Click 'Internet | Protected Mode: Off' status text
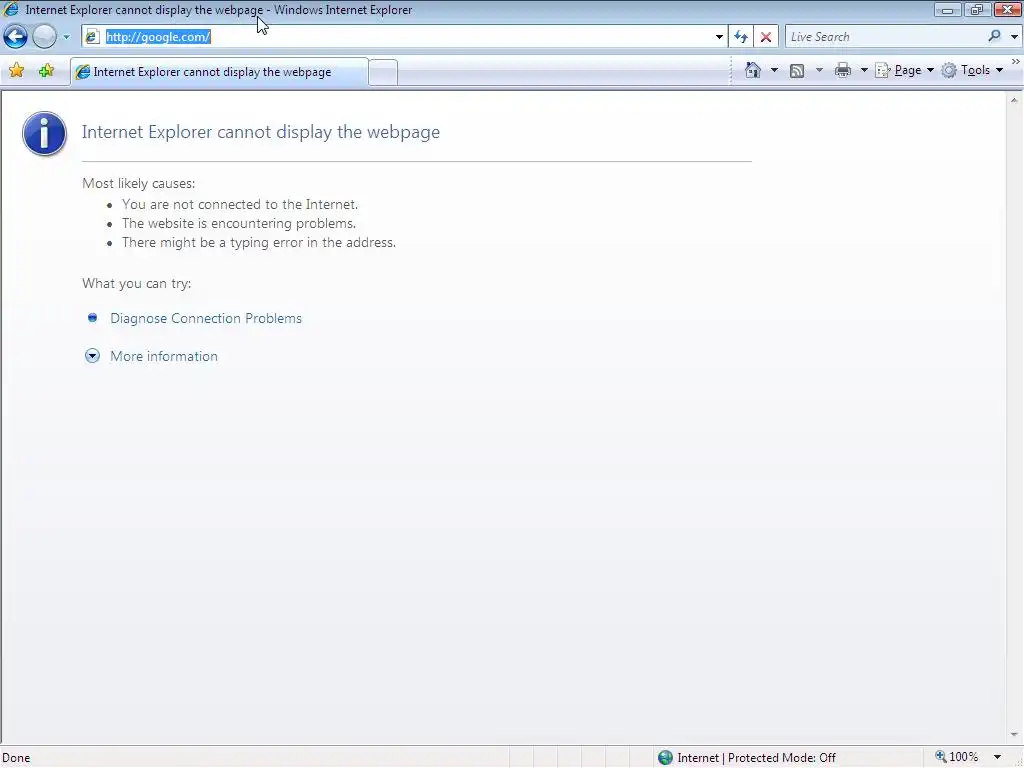 pyautogui.click(x=756, y=758)
